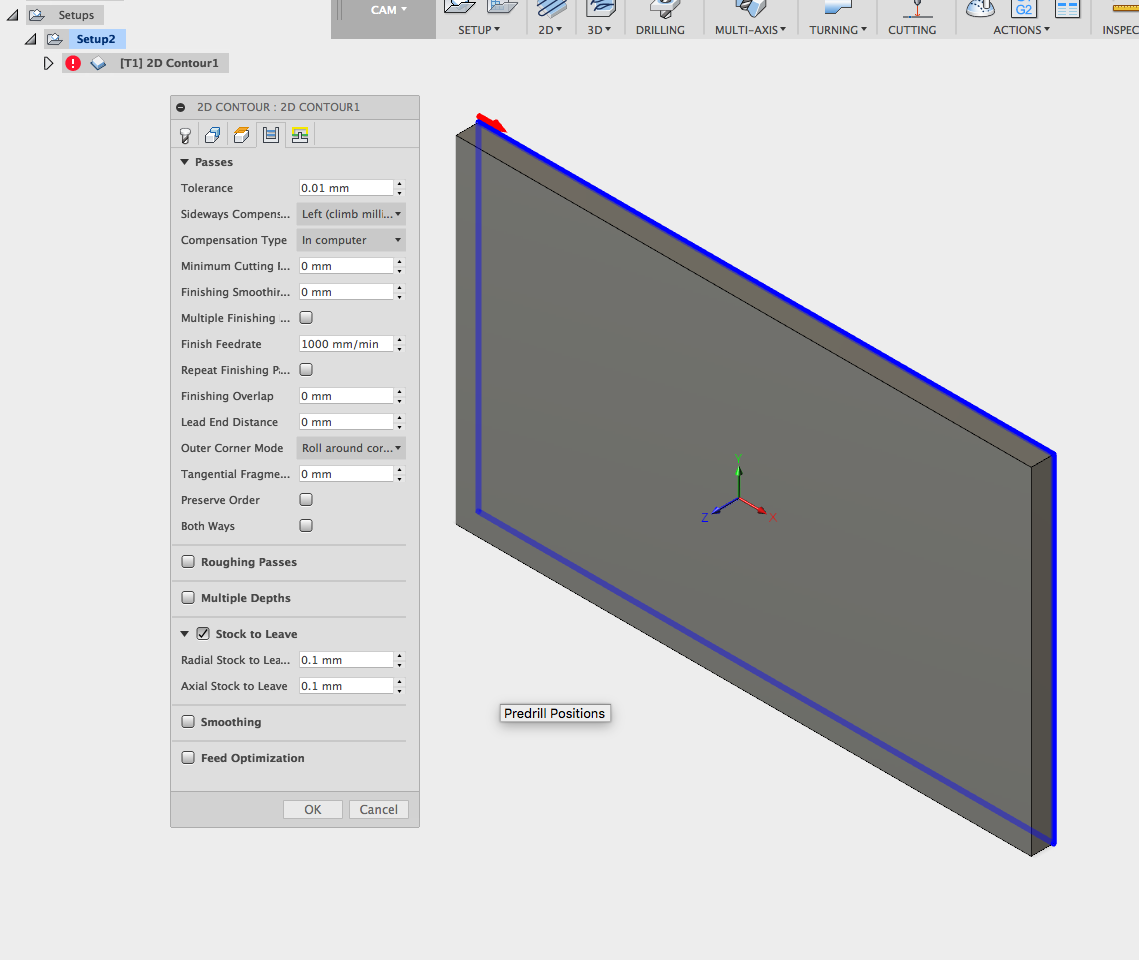
Task: Enable the Roughing Passes checkbox
Action: [x=188, y=562]
